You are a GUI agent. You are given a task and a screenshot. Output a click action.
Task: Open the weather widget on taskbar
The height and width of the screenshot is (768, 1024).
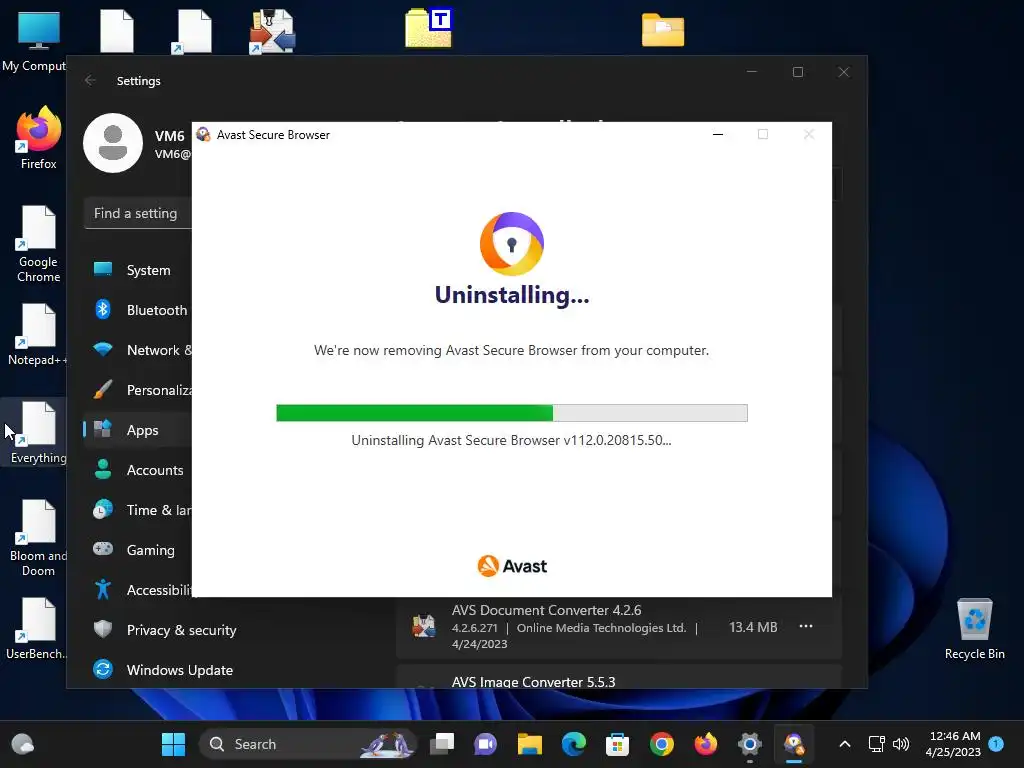pos(23,744)
